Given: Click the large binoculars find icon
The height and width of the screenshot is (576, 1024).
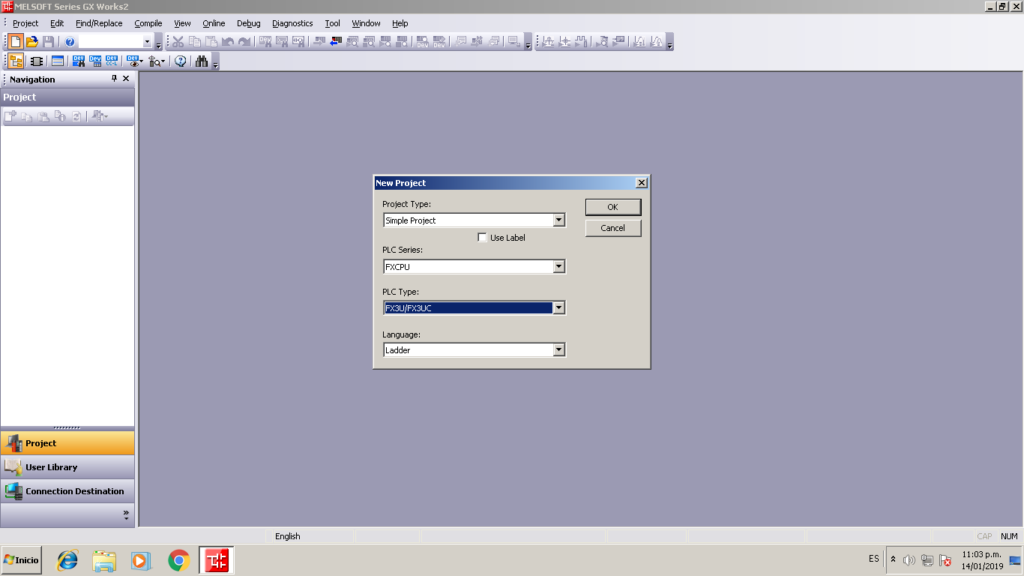Looking at the screenshot, I should [x=202, y=61].
